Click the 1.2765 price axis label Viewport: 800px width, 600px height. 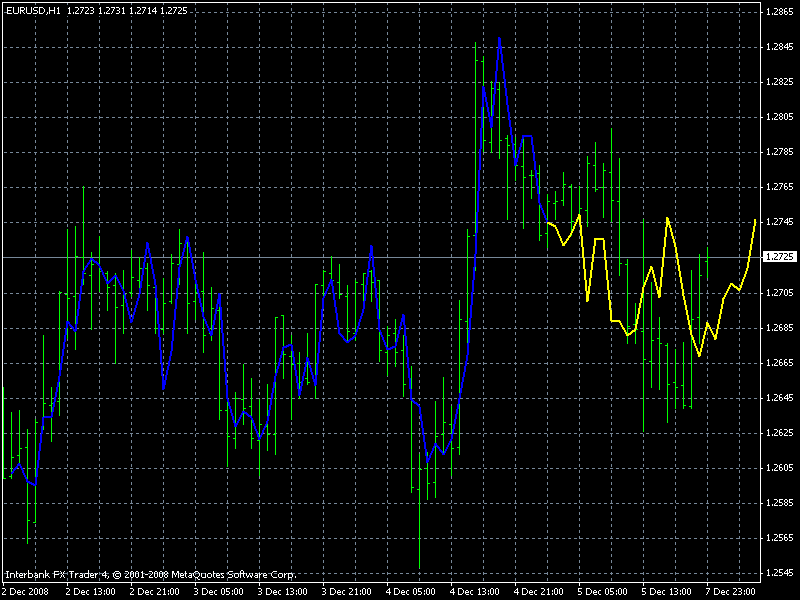point(780,187)
